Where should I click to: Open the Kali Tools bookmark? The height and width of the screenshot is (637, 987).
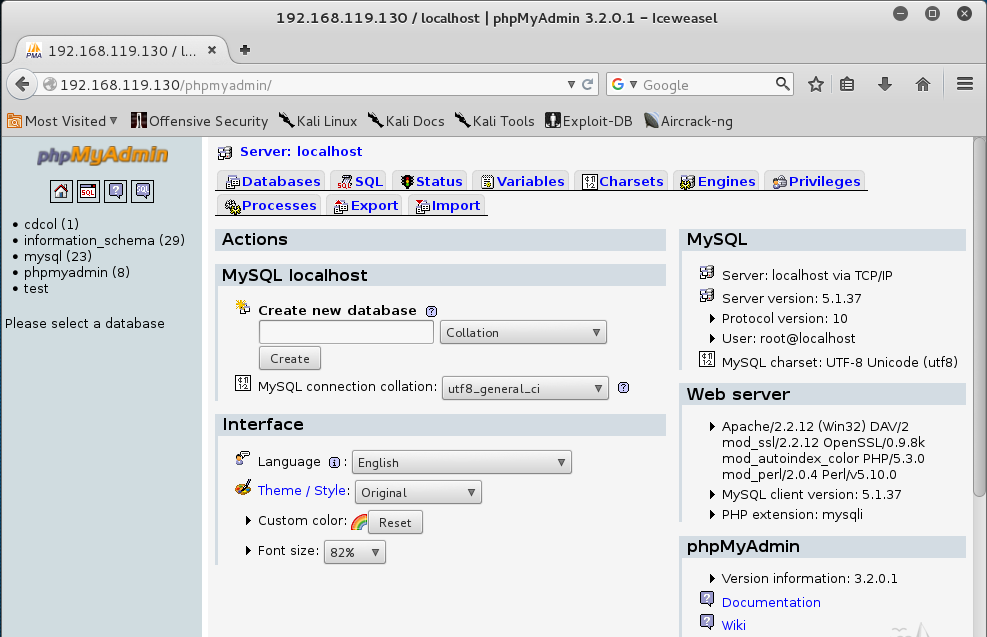pyautogui.click(x=495, y=121)
